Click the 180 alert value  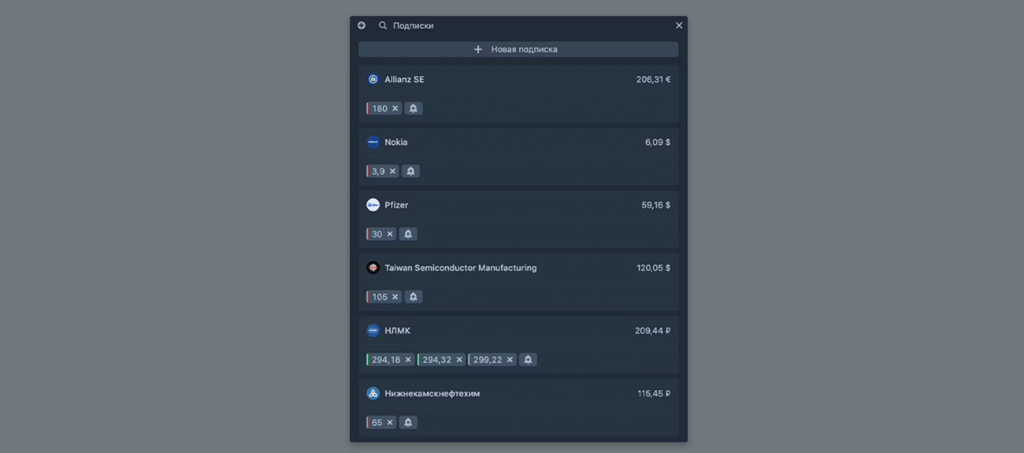tap(380, 108)
